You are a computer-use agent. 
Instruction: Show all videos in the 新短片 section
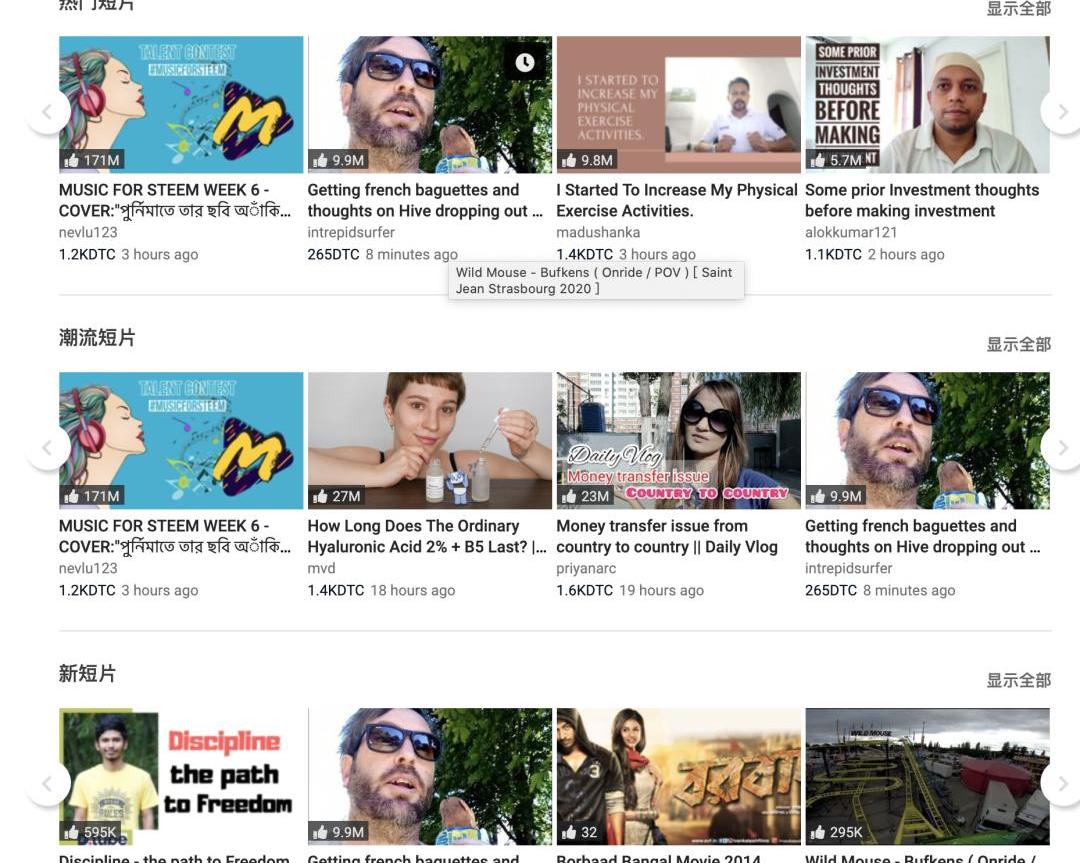point(1018,680)
